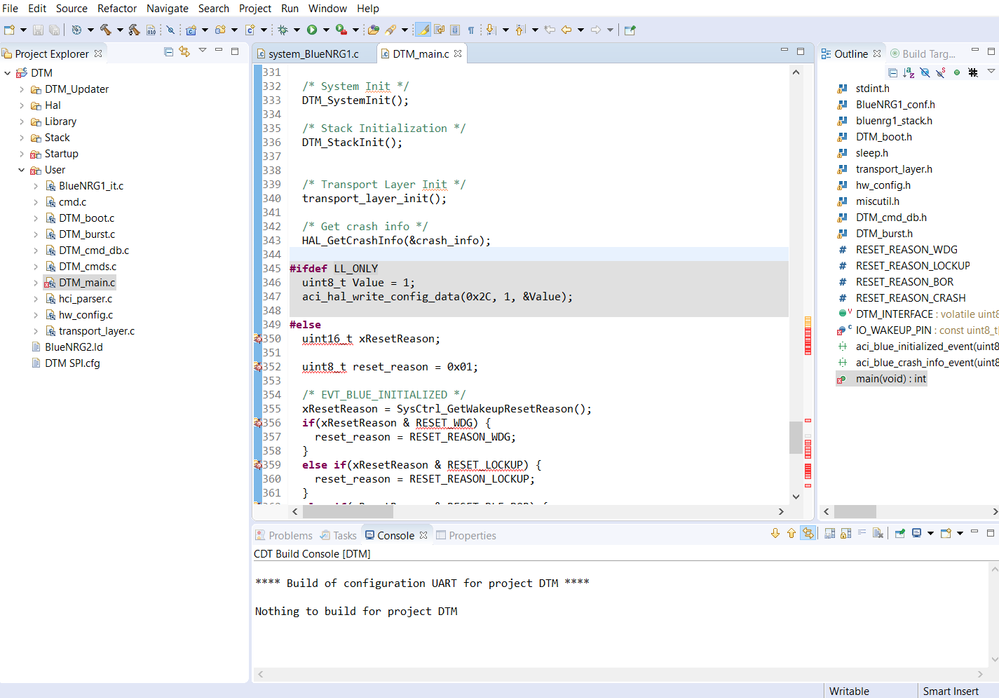Click the External Tools run icon
This screenshot has height=698, width=999.
341,30
